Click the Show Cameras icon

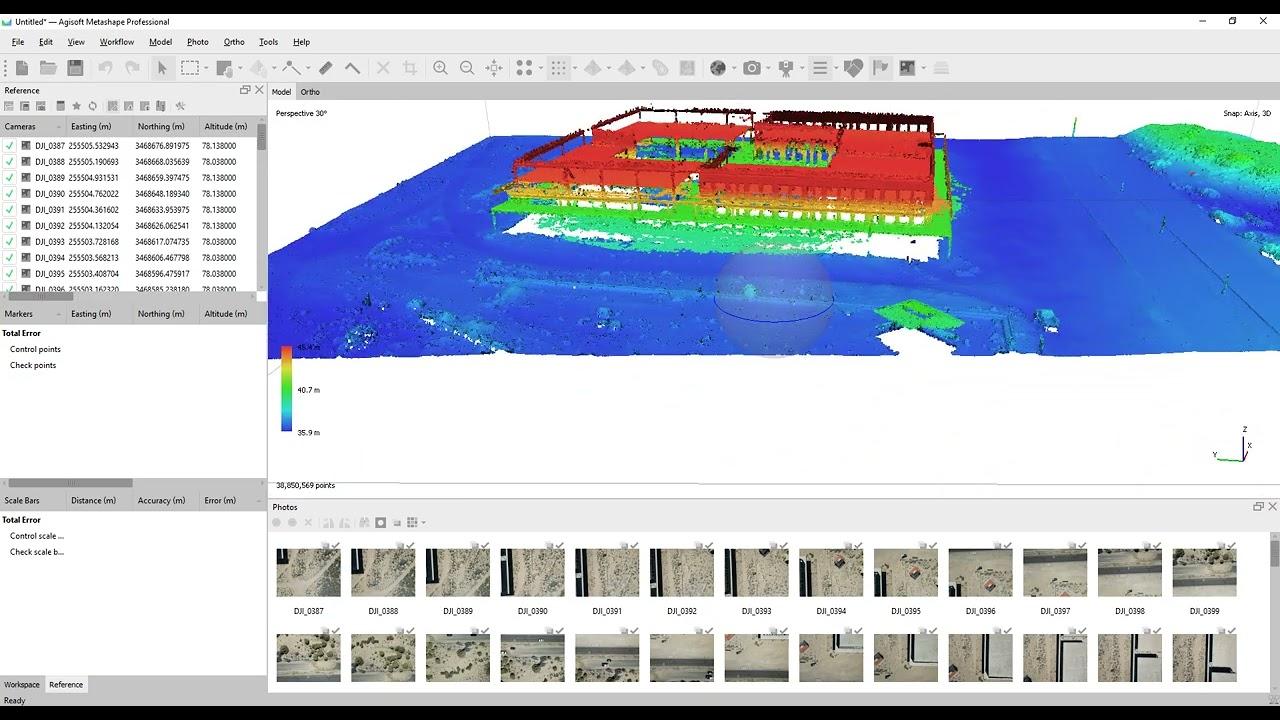pyautogui.click(x=752, y=68)
